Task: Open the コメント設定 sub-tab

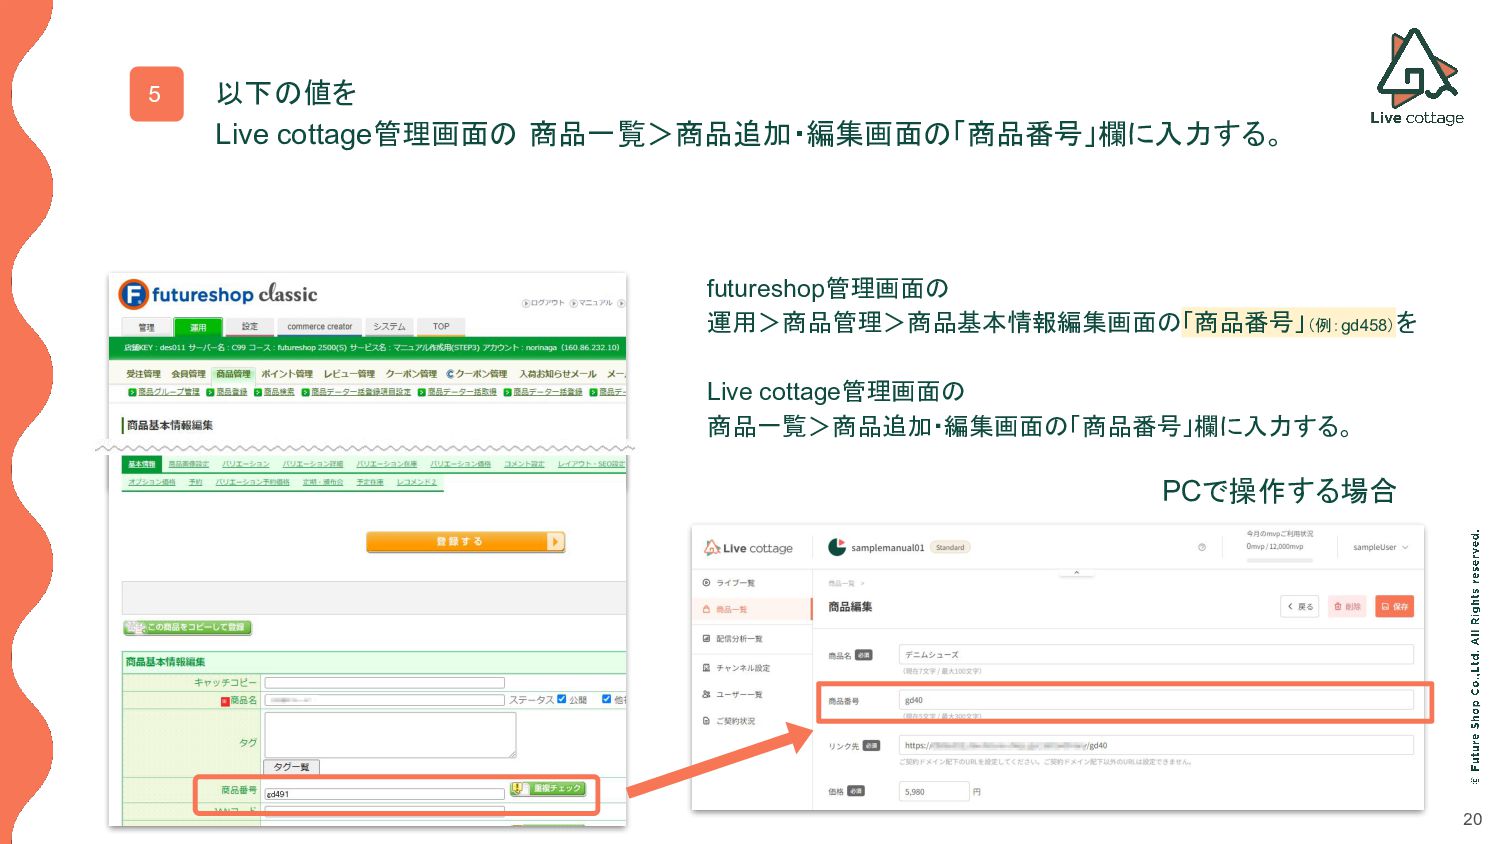Action: pyautogui.click(x=524, y=465)
